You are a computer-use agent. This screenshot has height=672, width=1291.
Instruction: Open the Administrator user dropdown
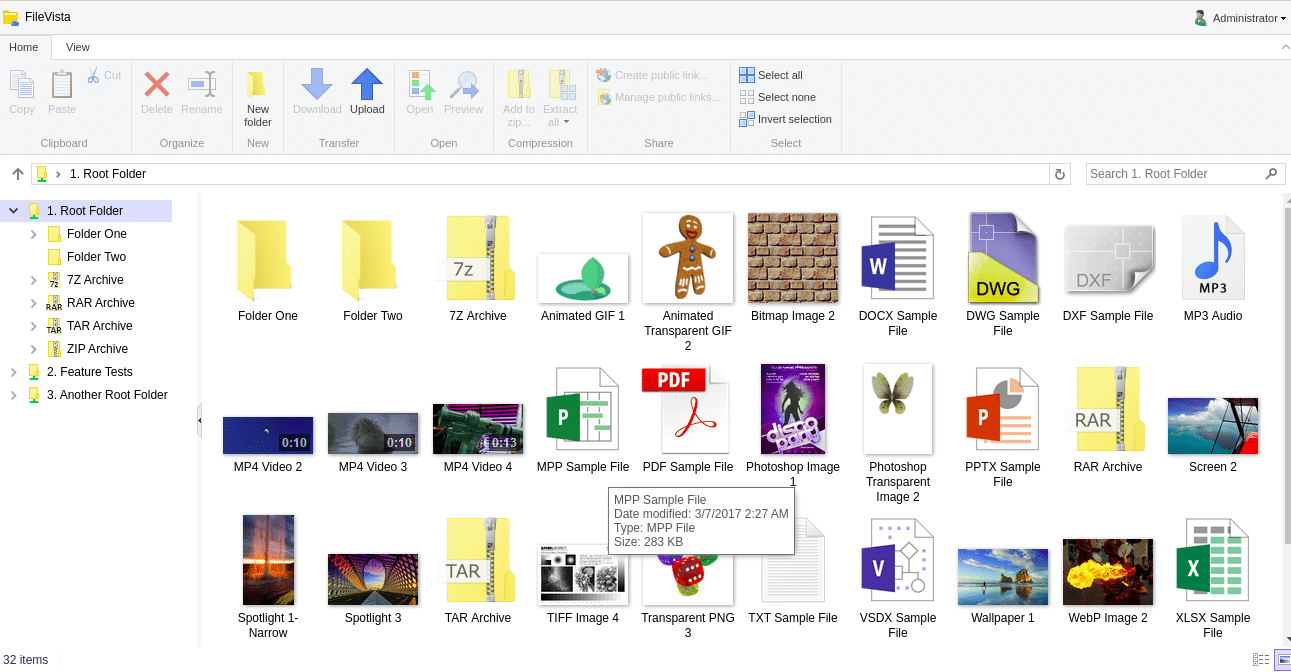coord(1240,18)
